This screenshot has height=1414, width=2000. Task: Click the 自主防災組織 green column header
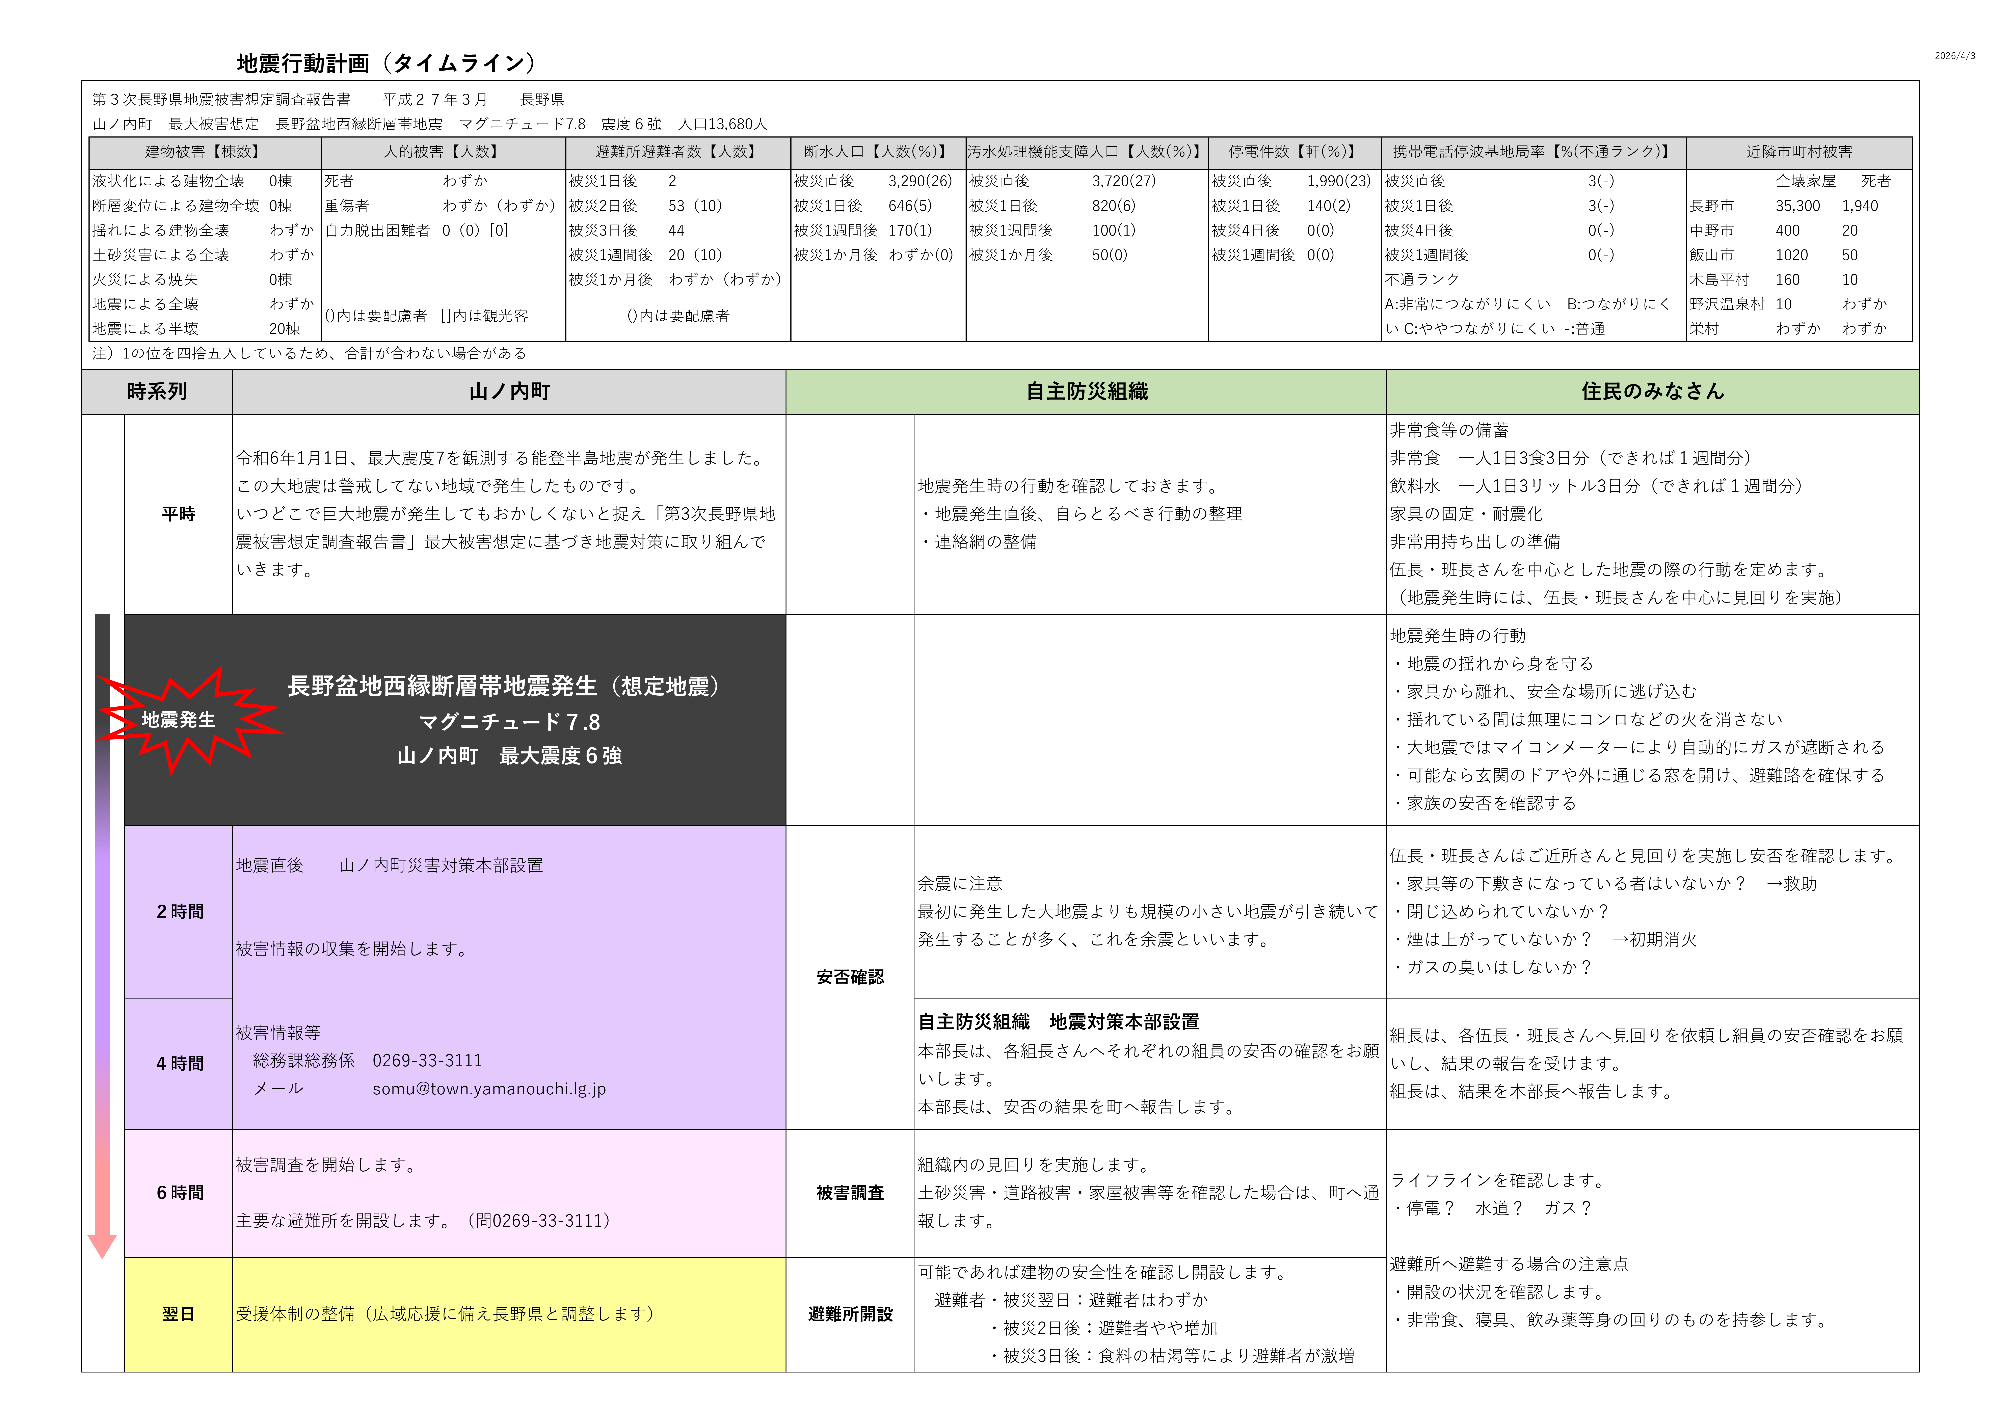coord(1086,392)
